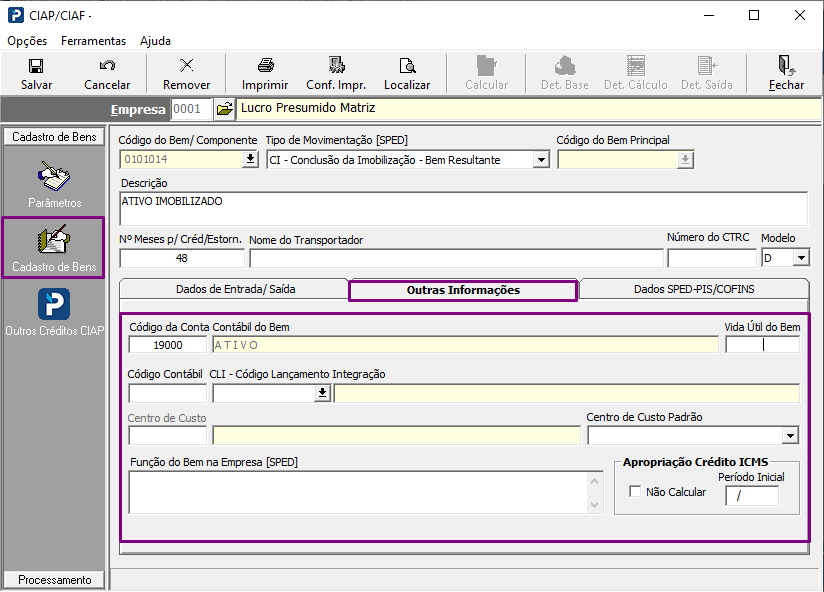Click the Salvar floppy disk icon
Image resolution: width=824 pixels, height=592 pixels.
[x=36, y=66]
